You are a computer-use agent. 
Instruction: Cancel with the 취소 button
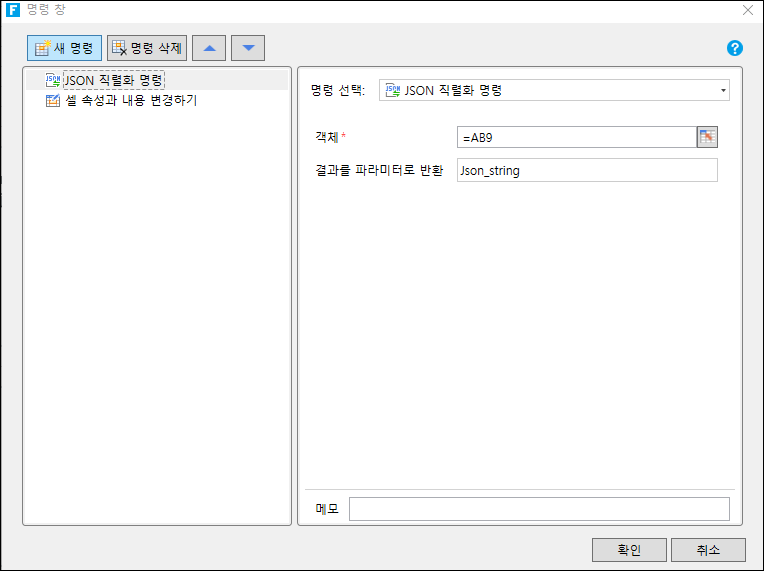point(708,550)
